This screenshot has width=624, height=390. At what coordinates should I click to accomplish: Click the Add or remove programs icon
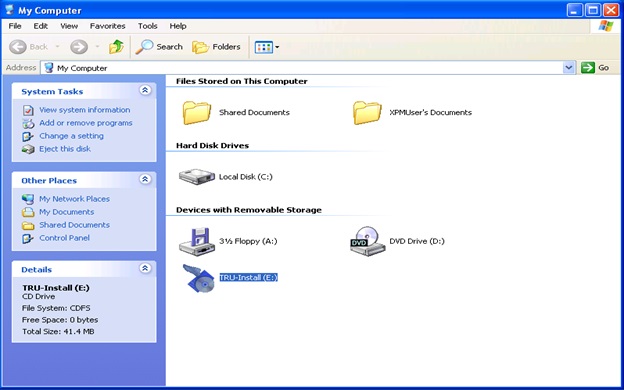coord(28,123)
